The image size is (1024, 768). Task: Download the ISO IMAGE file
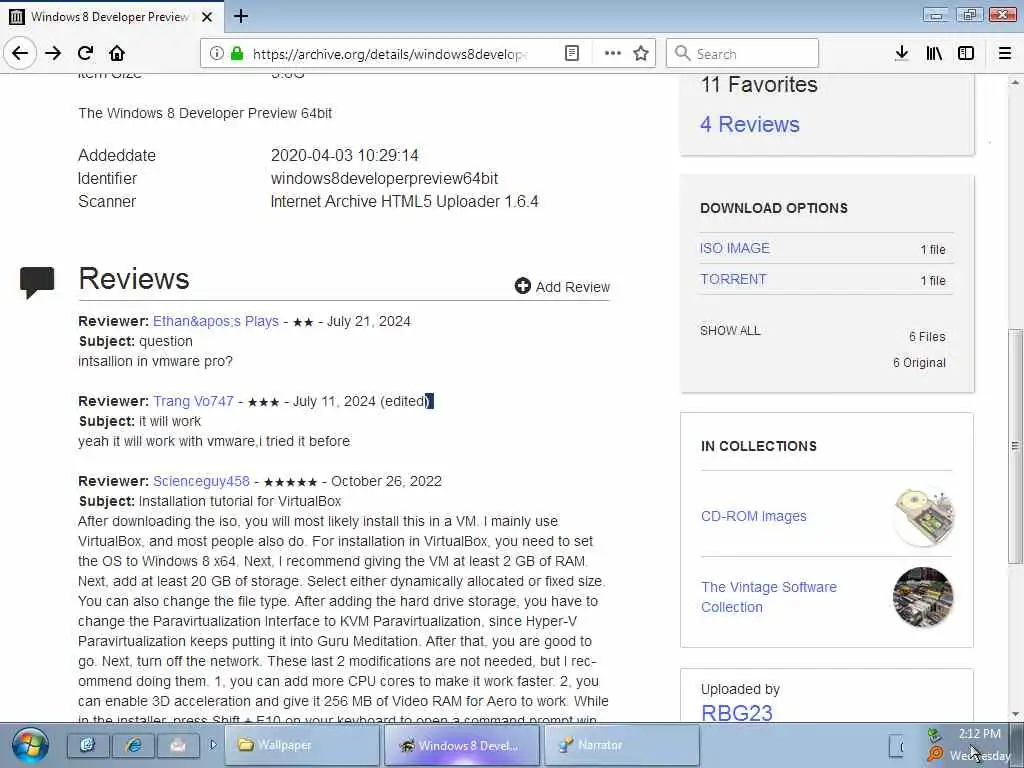pos(735,248)
